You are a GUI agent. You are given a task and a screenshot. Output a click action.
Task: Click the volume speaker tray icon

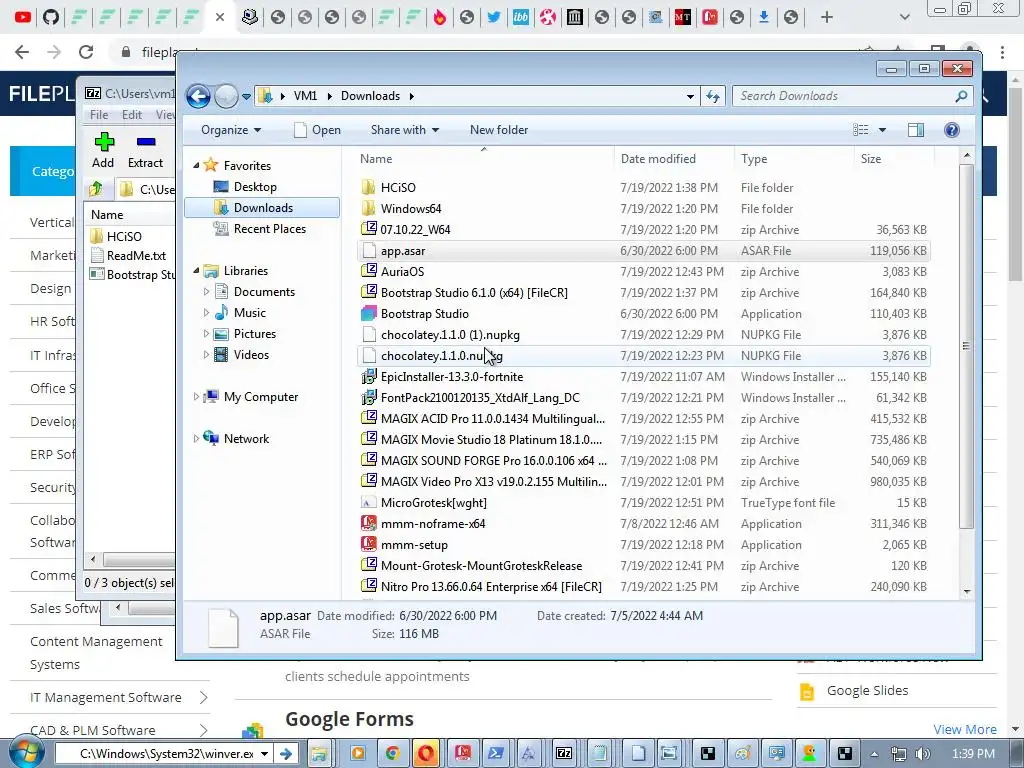tap(923, 754)
